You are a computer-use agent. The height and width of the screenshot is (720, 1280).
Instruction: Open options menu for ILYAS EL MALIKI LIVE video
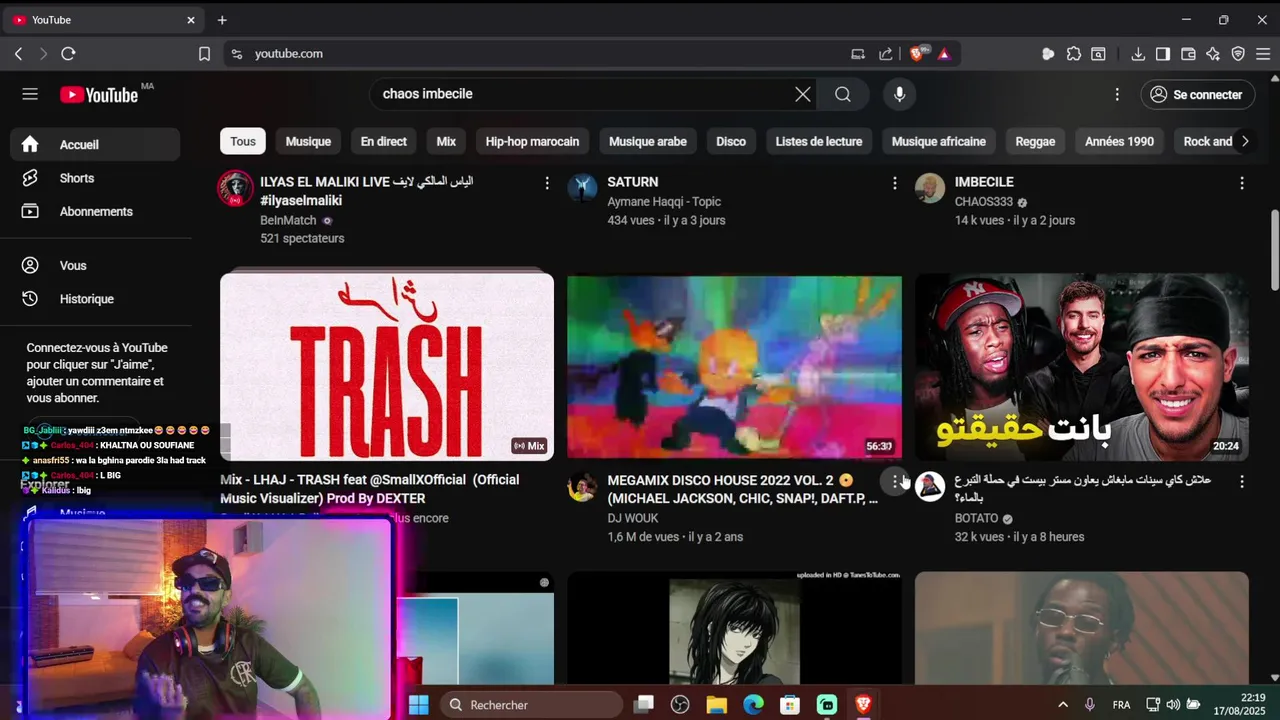point(546,183)
